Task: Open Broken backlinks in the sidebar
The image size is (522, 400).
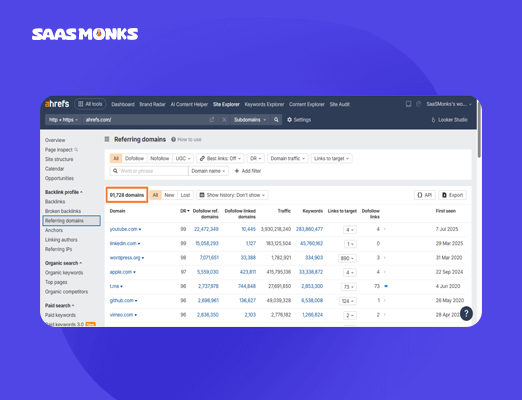Action: pyautogui.click(x=63, y=211)
